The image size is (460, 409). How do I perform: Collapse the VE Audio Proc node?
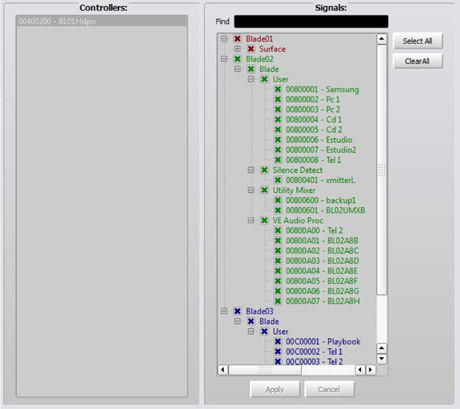(x=251, y=220)
